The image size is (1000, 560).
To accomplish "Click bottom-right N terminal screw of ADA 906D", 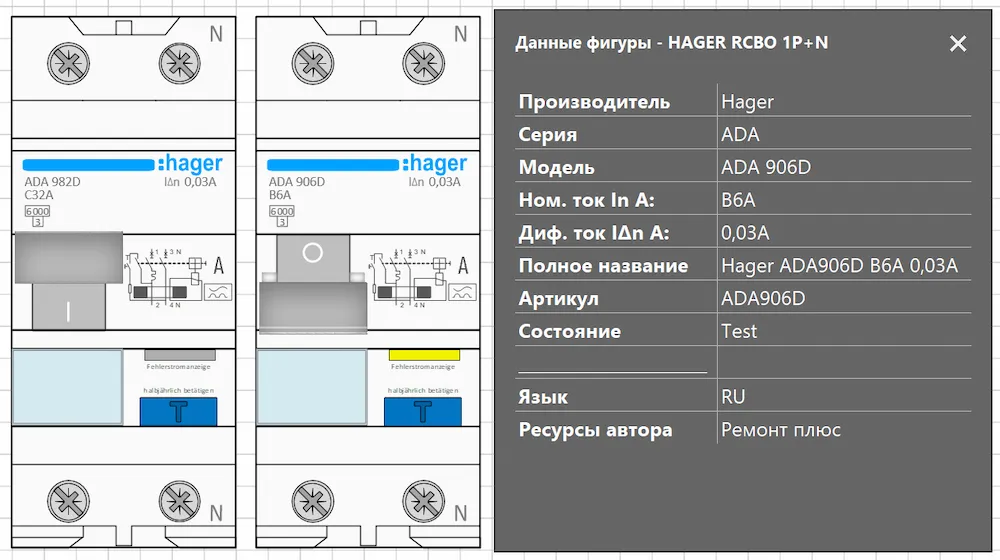I will [423, 501].
